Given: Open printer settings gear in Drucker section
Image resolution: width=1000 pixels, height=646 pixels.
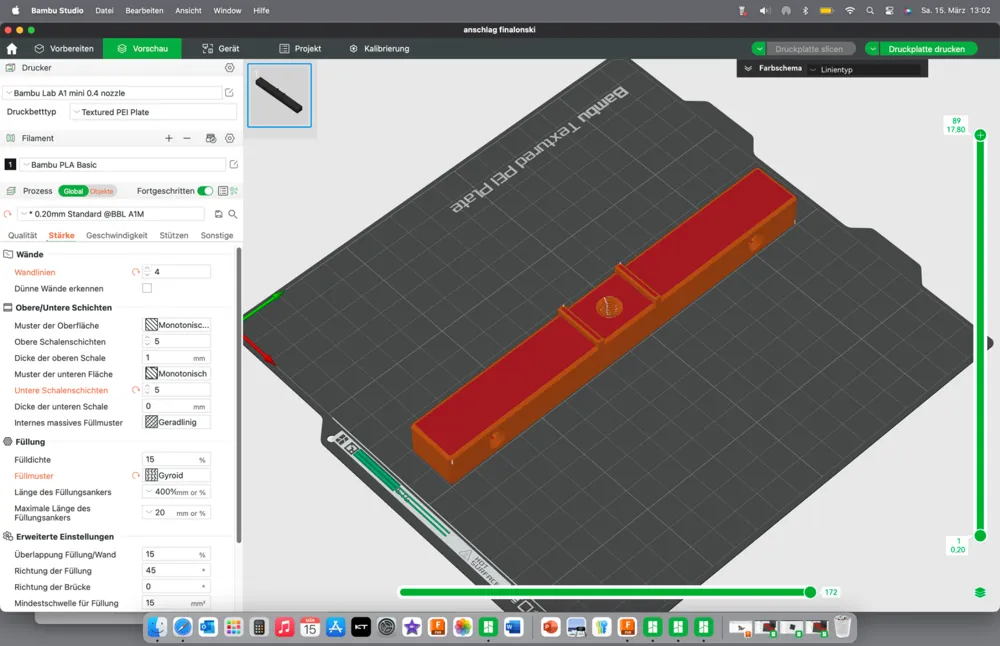Looking at the screenshot, I should (230, 68).
